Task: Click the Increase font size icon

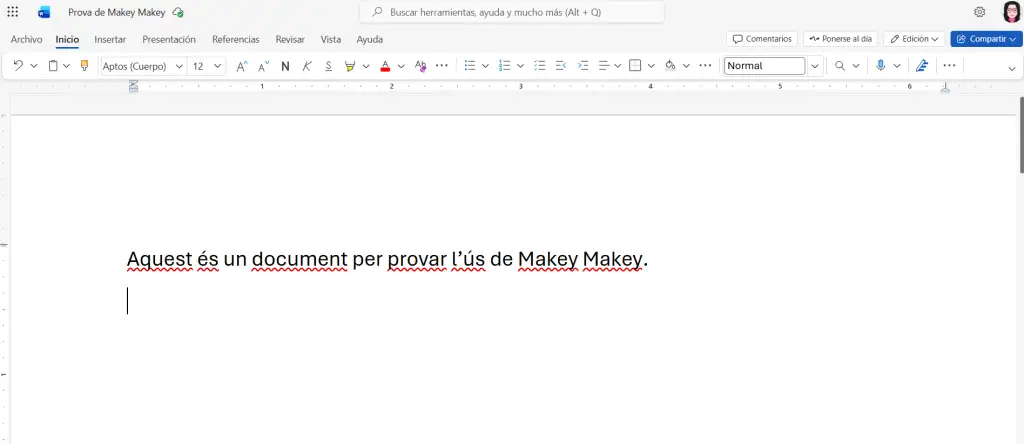Action: coord(241,66)
